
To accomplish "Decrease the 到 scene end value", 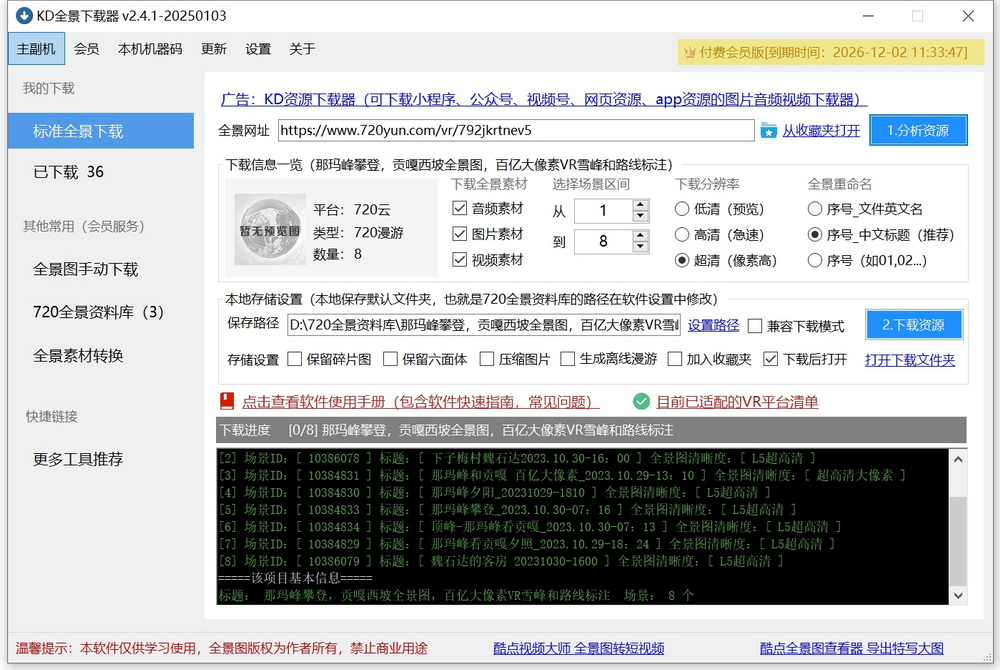I will 640,247.
